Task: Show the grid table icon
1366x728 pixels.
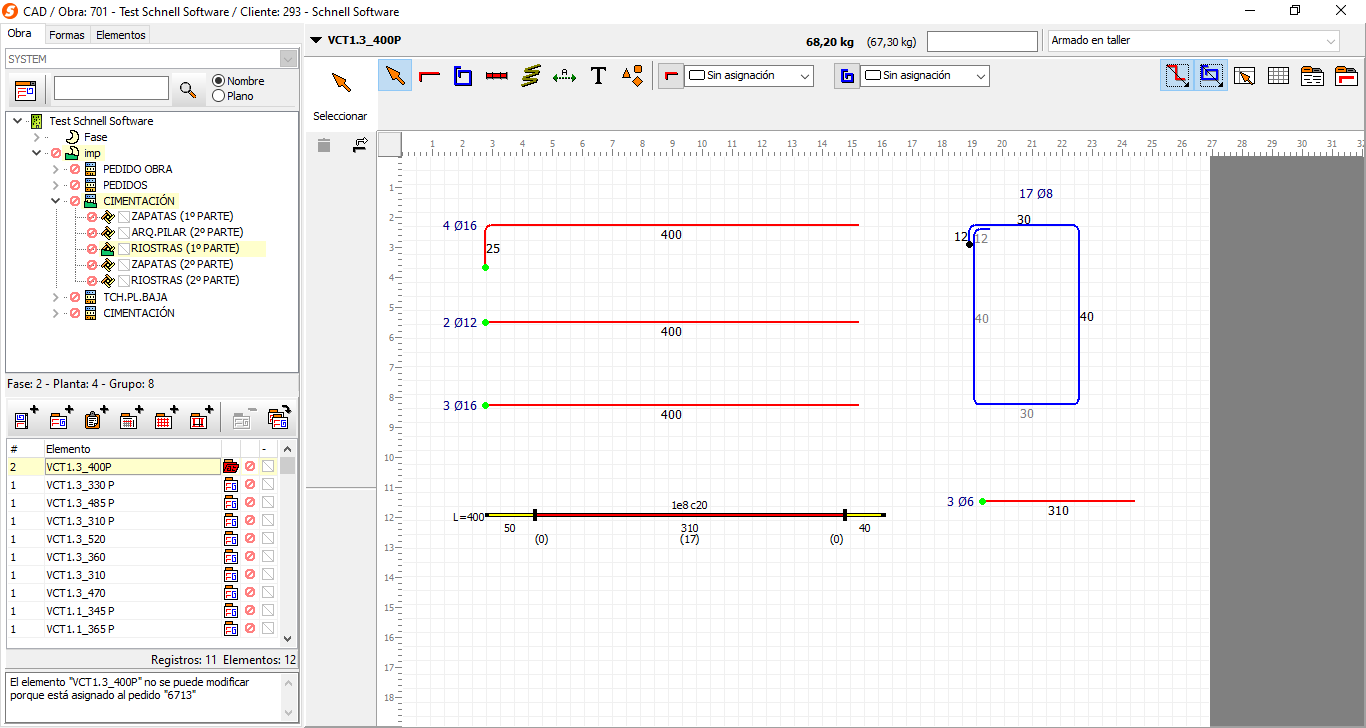Action: click(x=1278, y=76)
